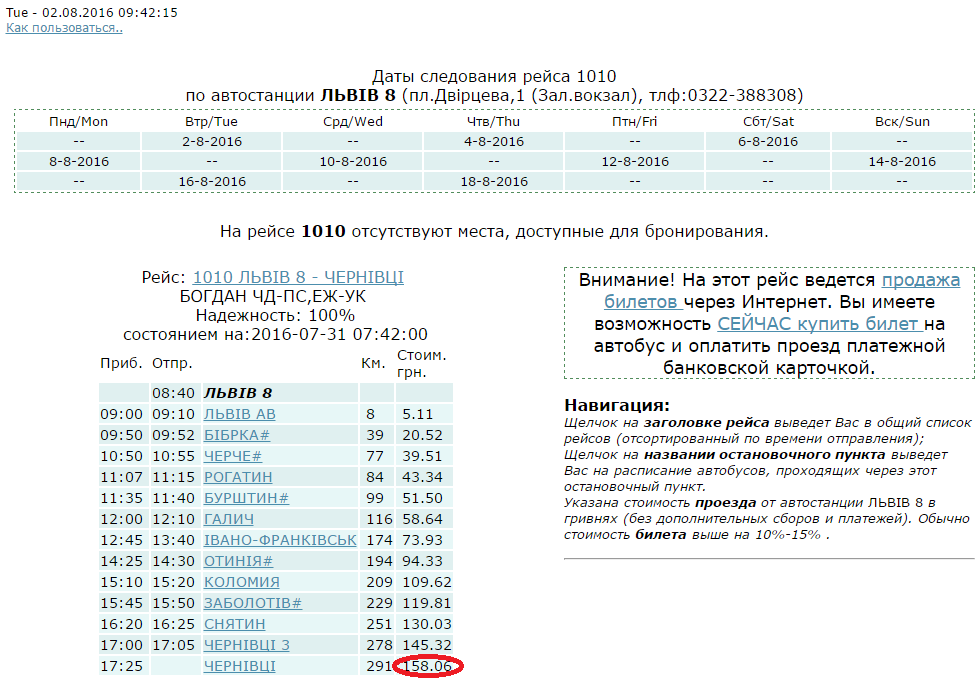The image size is (977, 689).
Task: Click the 'Чтв/Thu' column header
Action: 493,122
